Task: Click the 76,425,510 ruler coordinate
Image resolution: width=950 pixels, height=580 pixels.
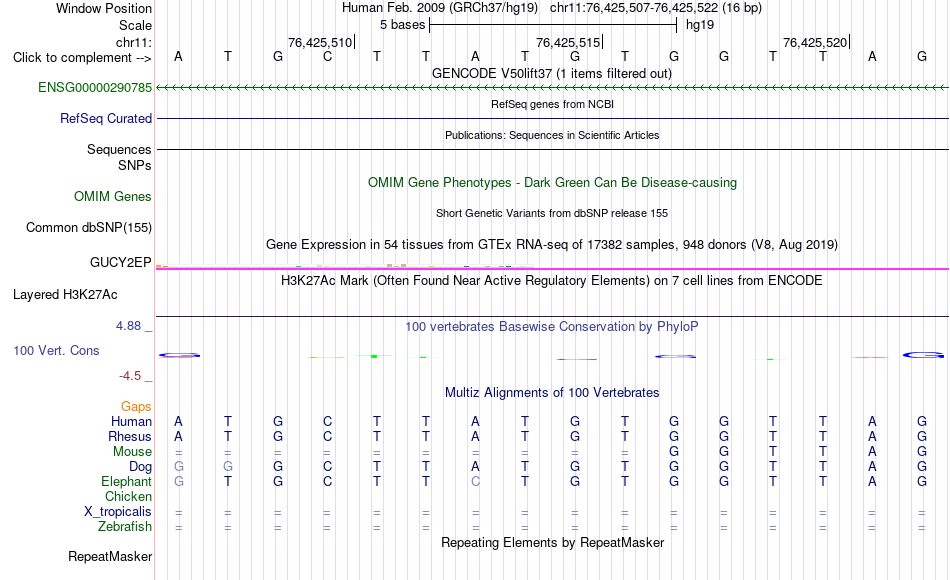Action: tap(320, 42)
